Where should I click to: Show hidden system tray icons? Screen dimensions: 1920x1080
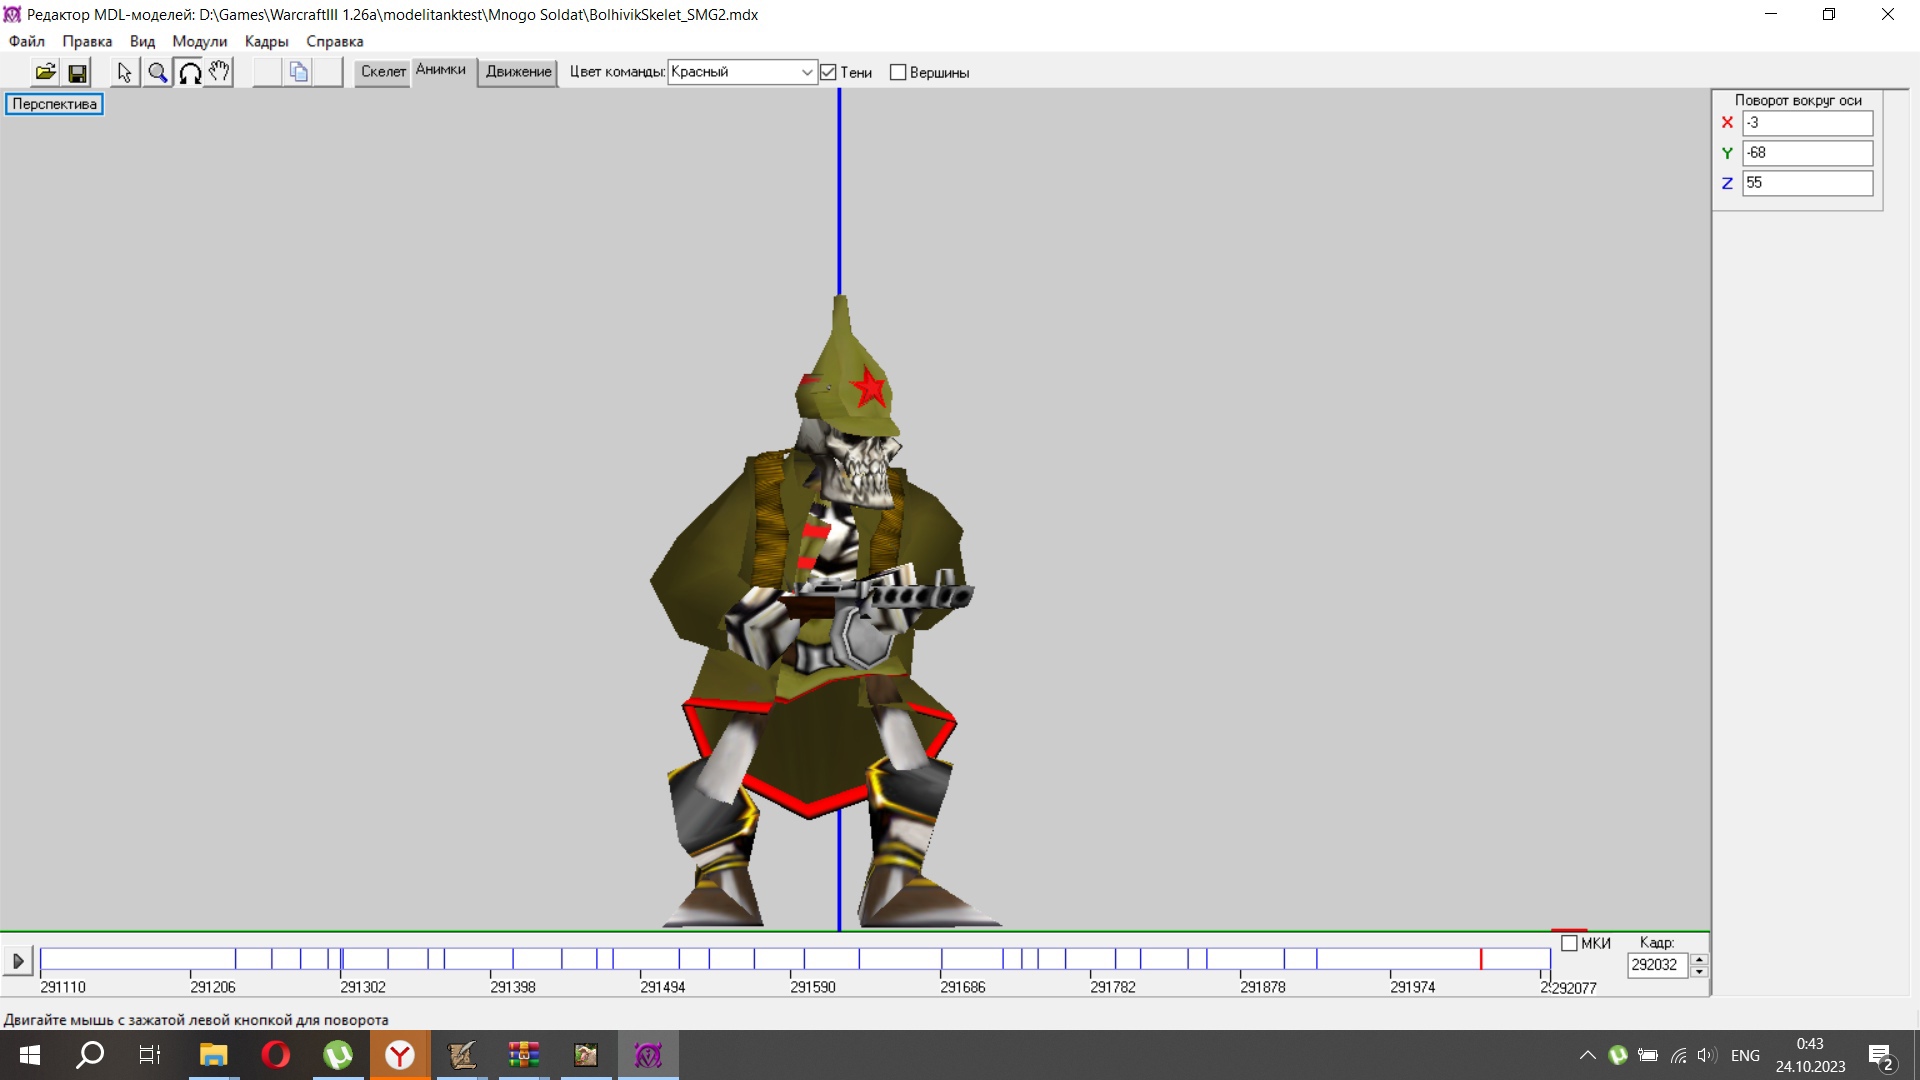pyautogui.click(x=1587, y=1055)
